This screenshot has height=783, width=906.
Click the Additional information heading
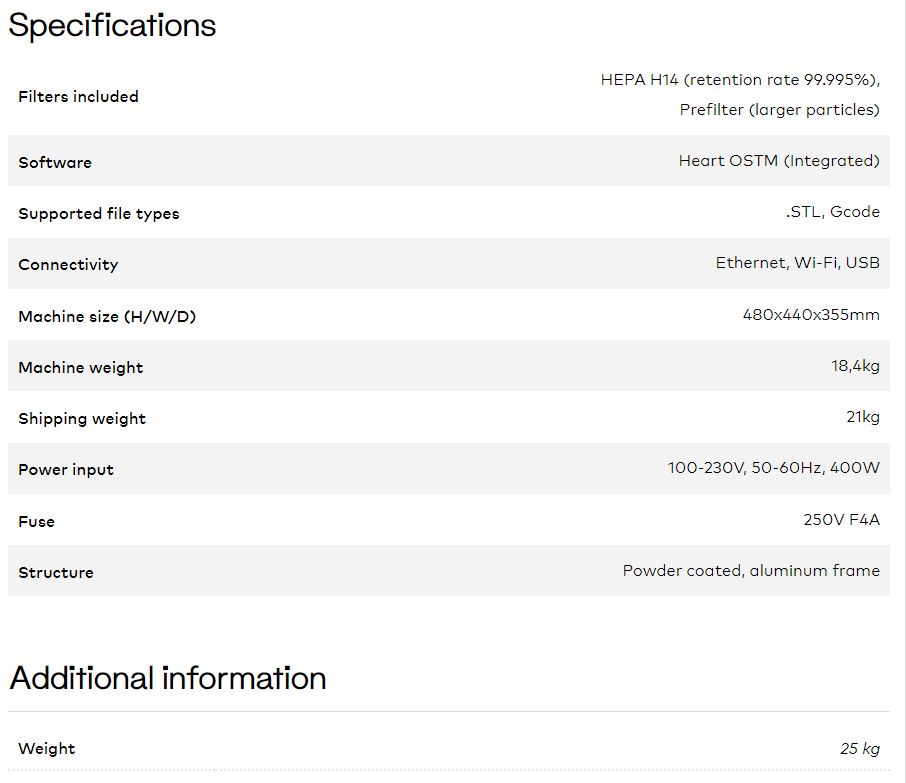pyautogui.click(x=168, y=678)
